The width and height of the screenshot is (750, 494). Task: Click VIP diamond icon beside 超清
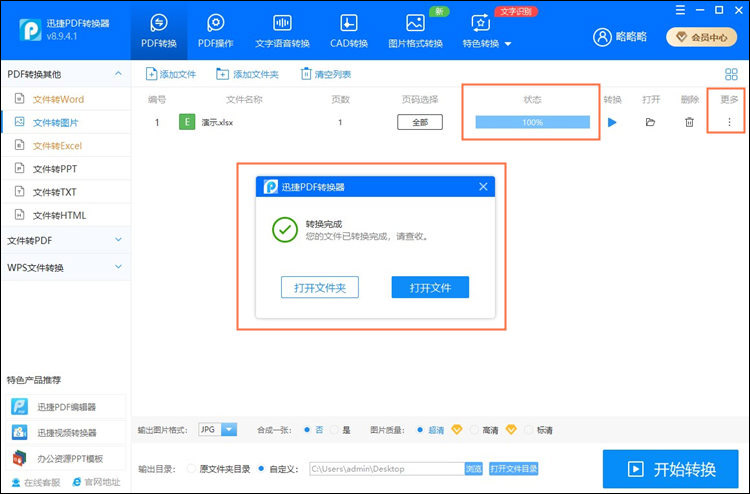coord(457,429)
